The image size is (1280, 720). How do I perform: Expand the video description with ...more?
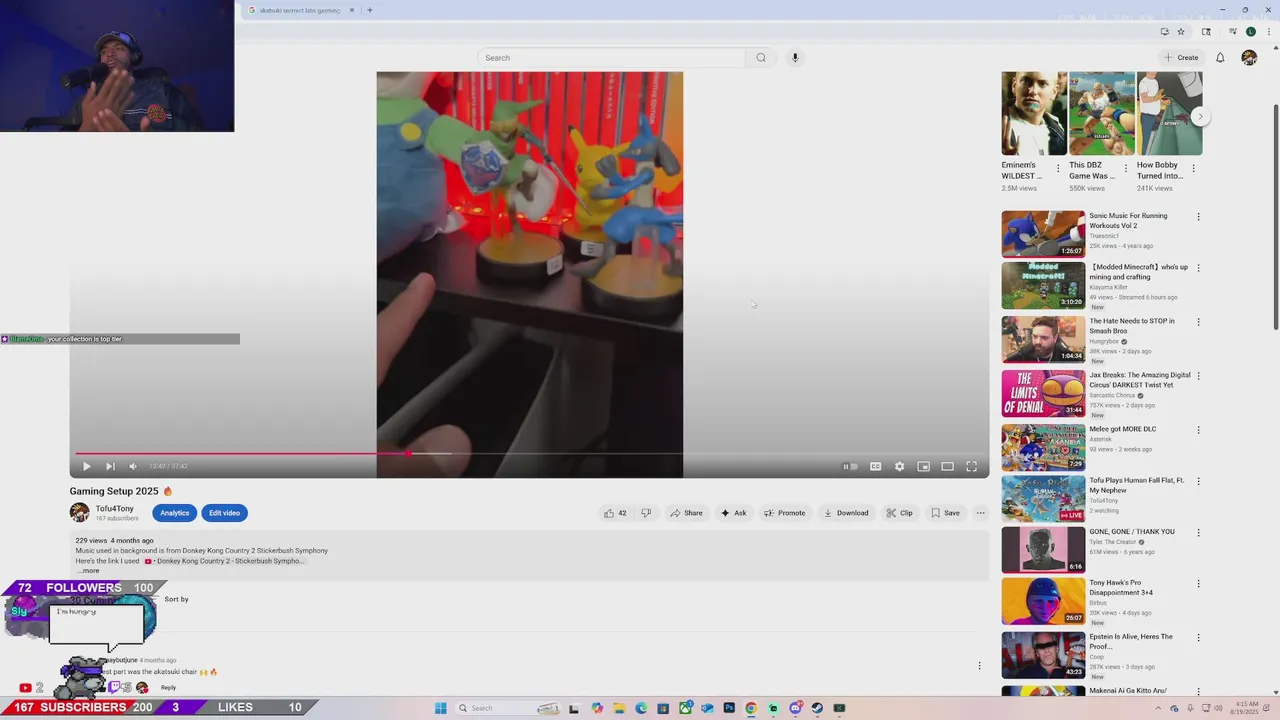tap(88, 571)
